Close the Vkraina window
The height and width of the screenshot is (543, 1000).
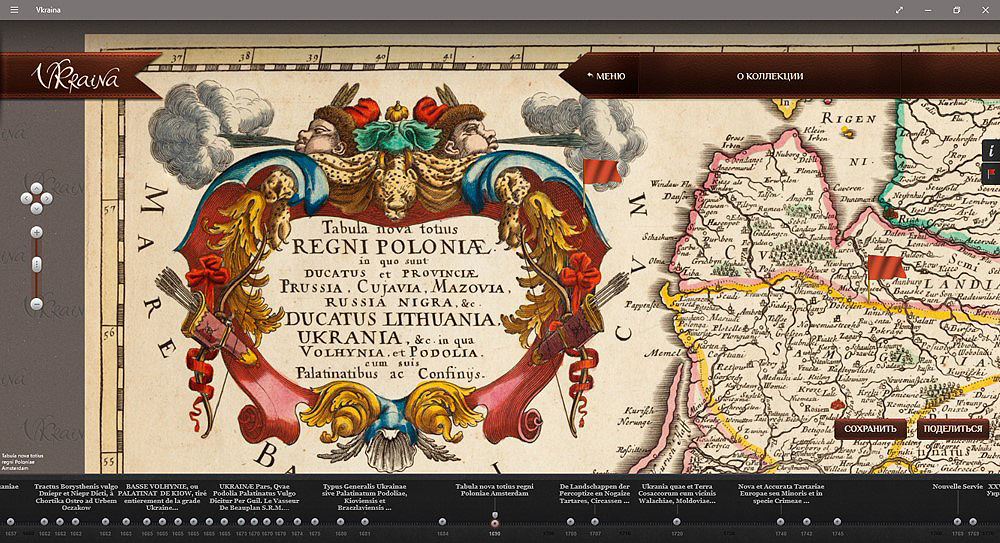point(985,10)
